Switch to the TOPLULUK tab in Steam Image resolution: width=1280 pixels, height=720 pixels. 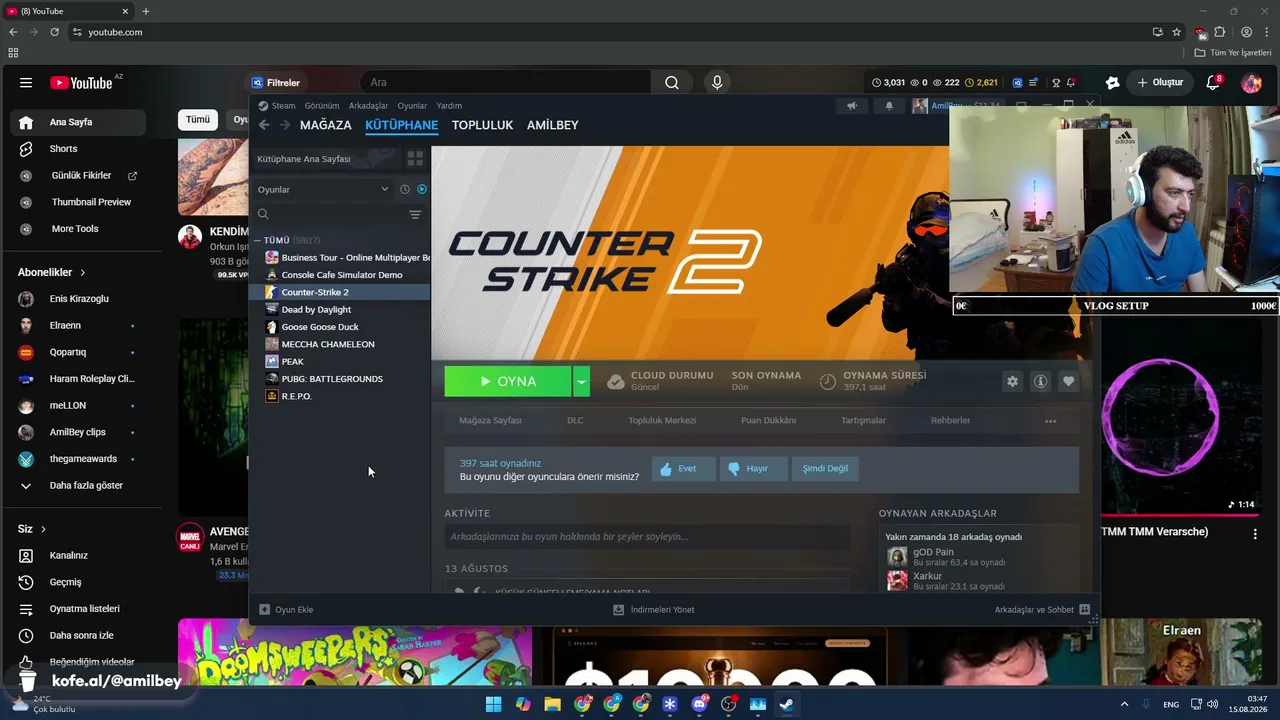[482, 125]
